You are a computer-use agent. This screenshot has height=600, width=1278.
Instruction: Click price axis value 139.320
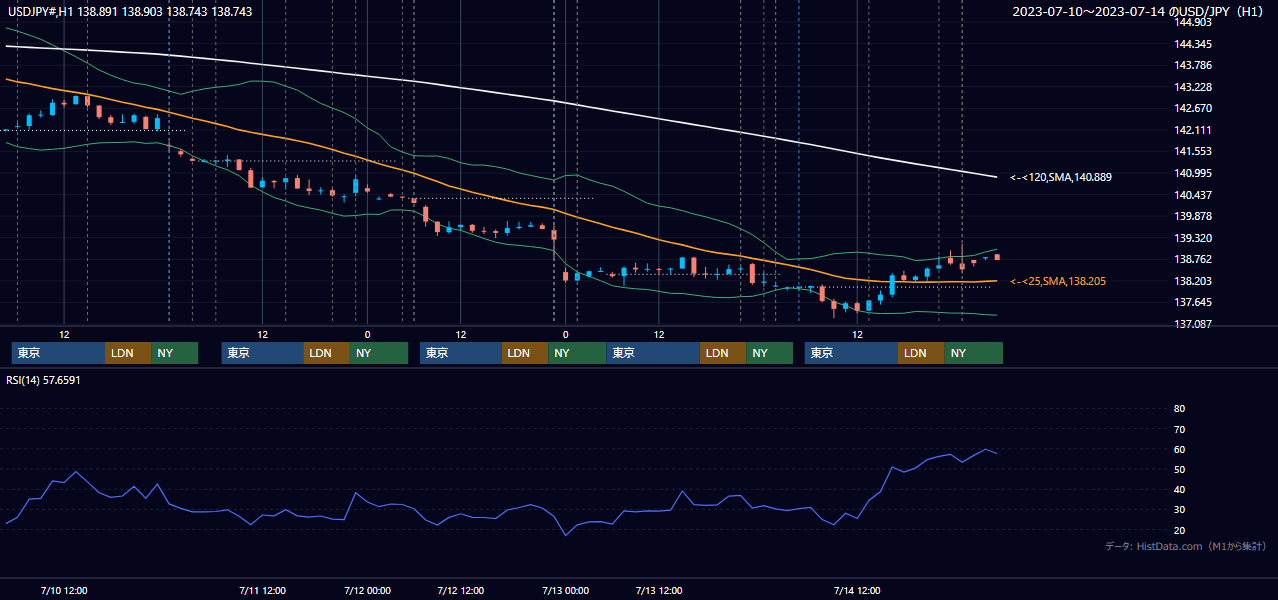click(x=1193, y=238)
